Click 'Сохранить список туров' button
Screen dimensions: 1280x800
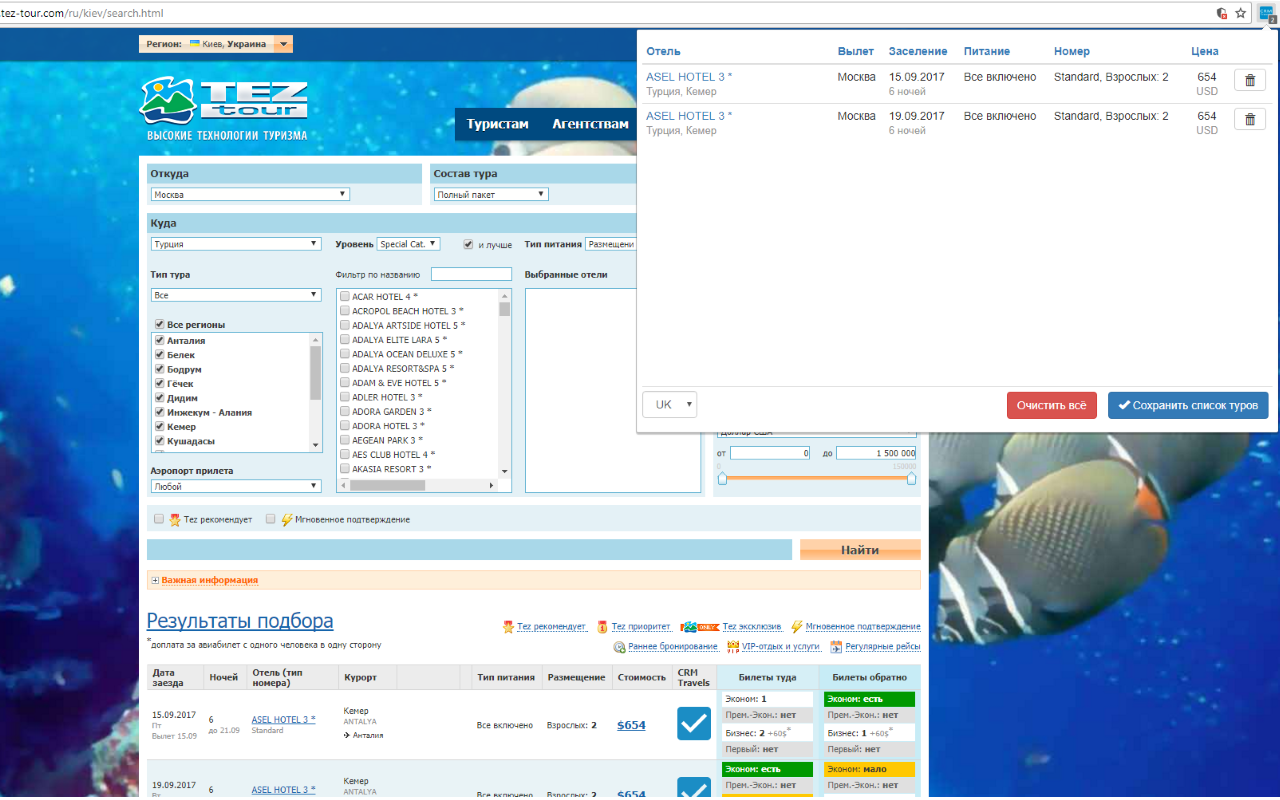pyautogui.click(x=1188, y=405)
